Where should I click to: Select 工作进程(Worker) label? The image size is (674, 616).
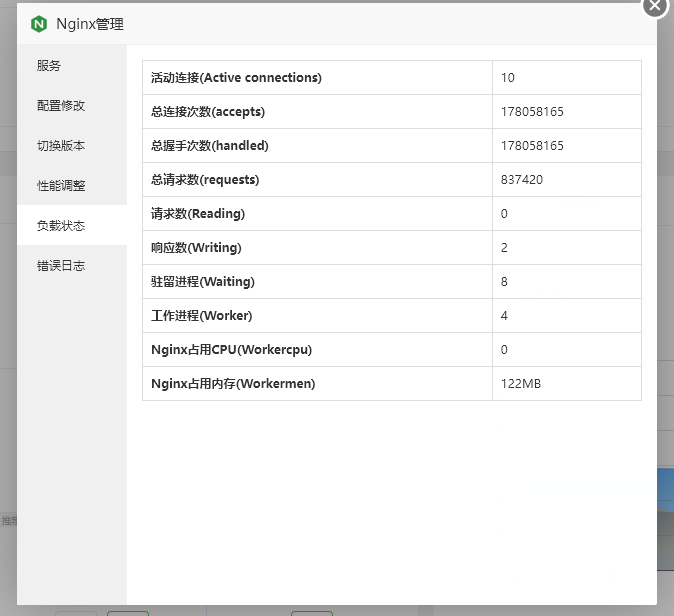201,316
